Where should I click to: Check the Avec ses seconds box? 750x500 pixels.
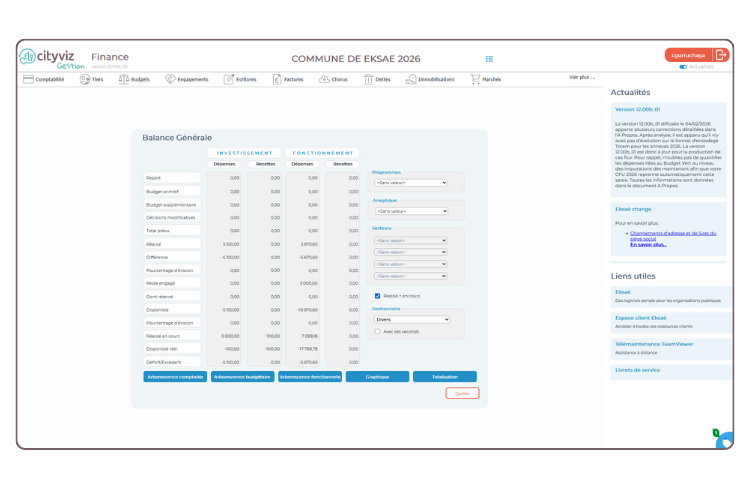pos(377,331)
